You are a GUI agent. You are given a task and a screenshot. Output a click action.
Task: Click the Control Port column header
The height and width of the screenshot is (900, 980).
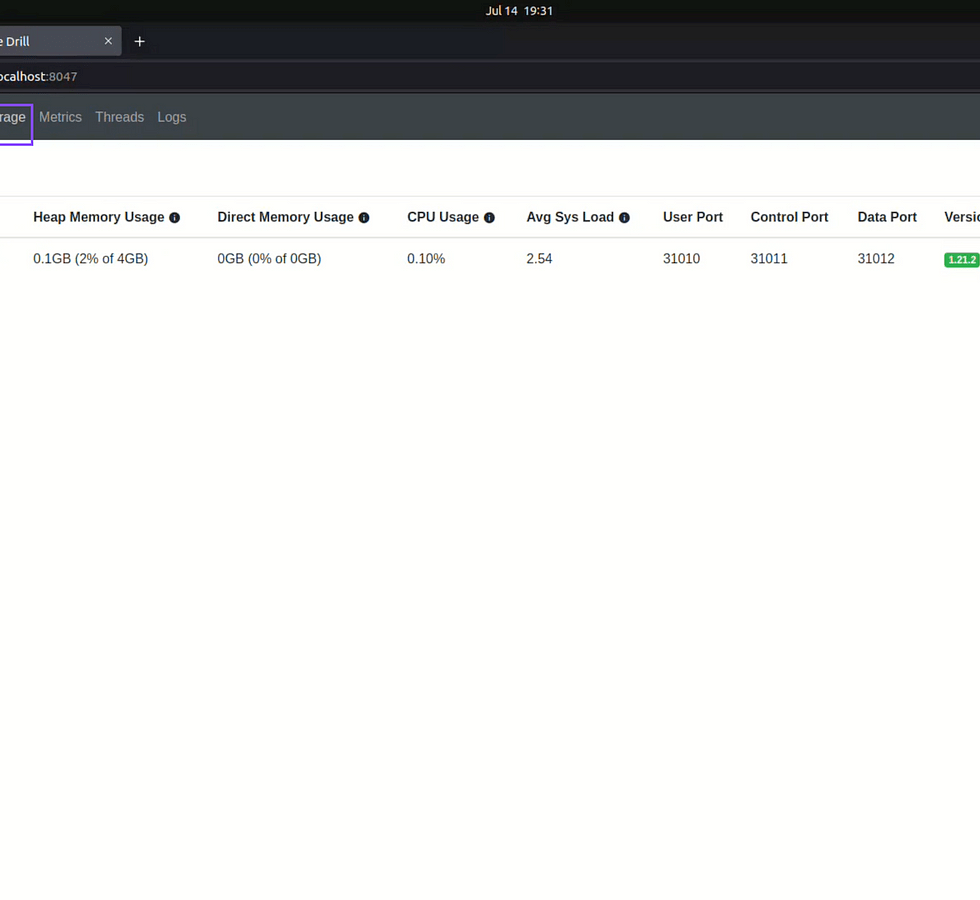[789, 217]
